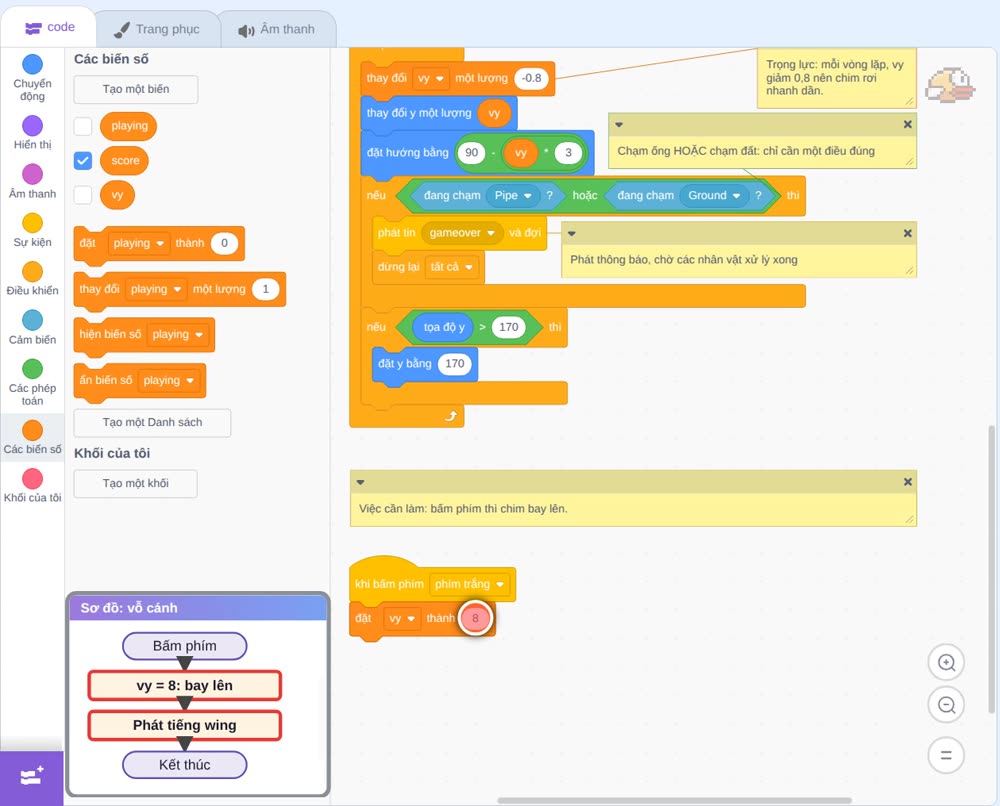
Task: Click the vertical workspace scrollbar
Action: tap(991, 569)
